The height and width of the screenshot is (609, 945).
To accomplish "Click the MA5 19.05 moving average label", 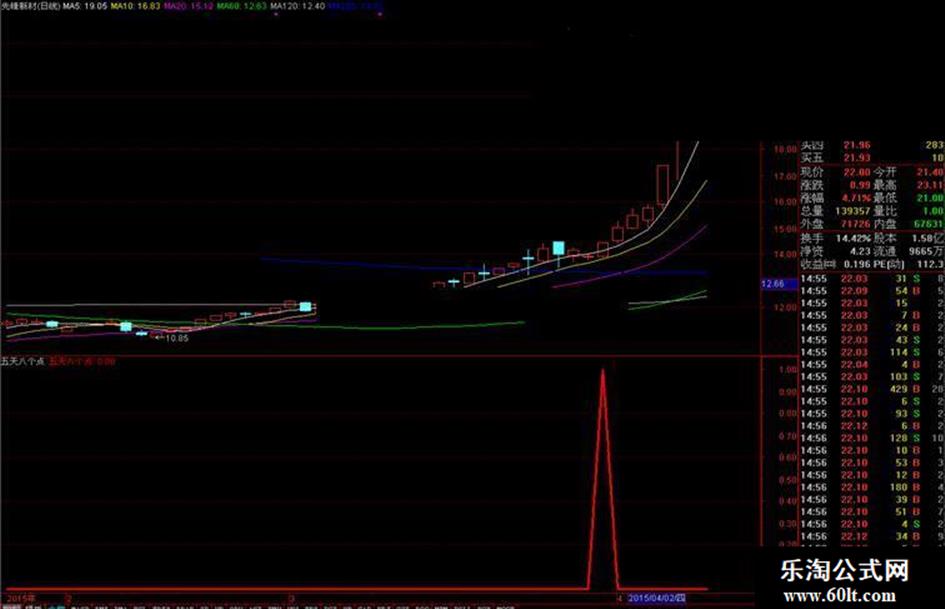I will click(85, 6).
